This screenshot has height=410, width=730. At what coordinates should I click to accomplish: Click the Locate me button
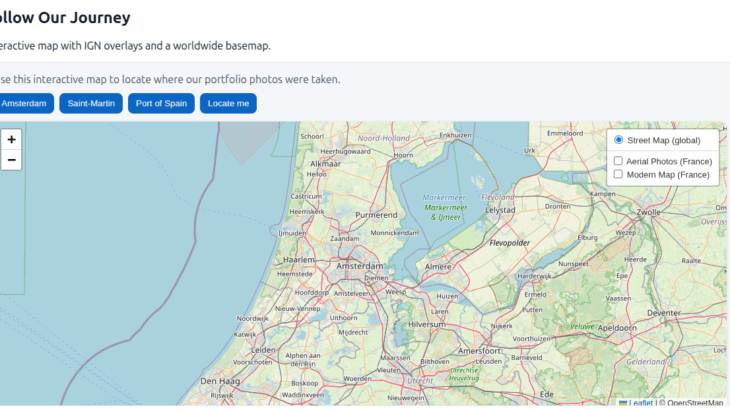228,103
